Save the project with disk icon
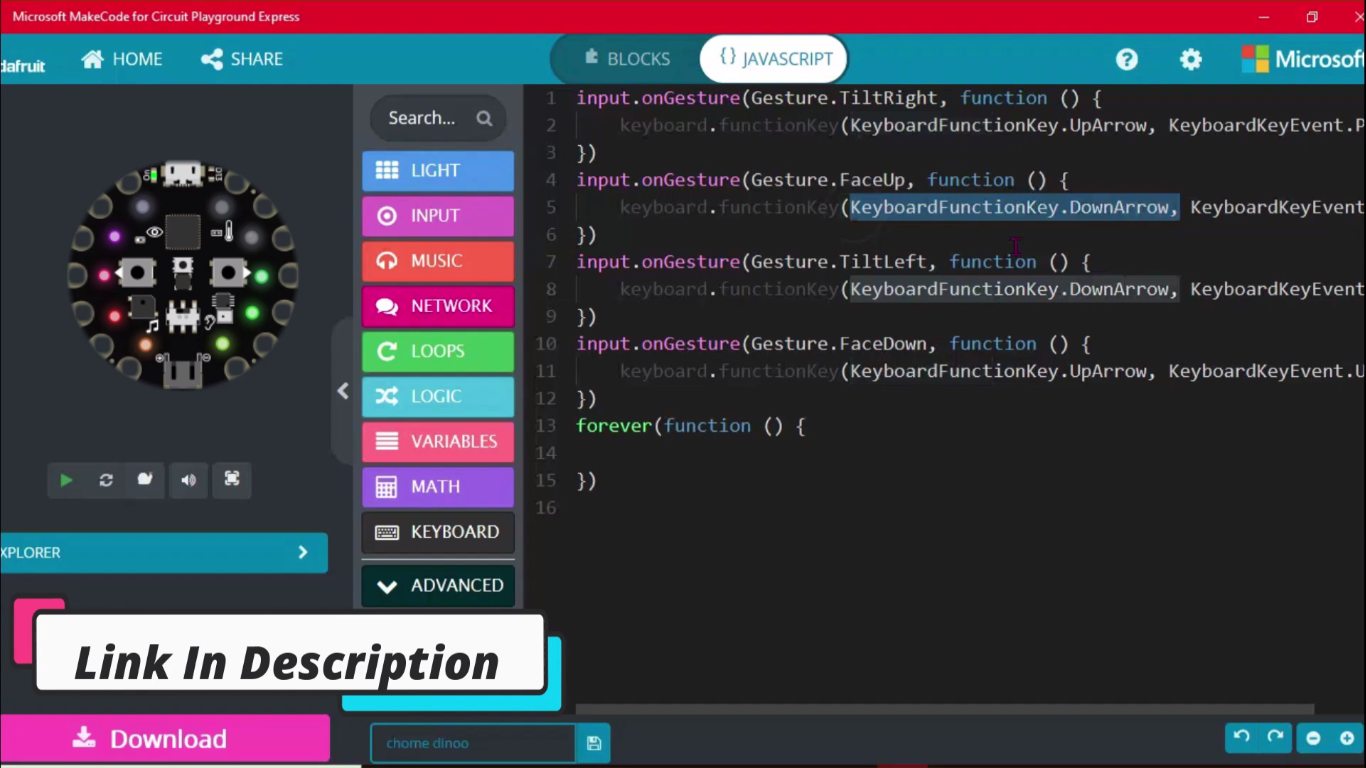The width and height of the screenshot is (1366, 768). (594, 743)
